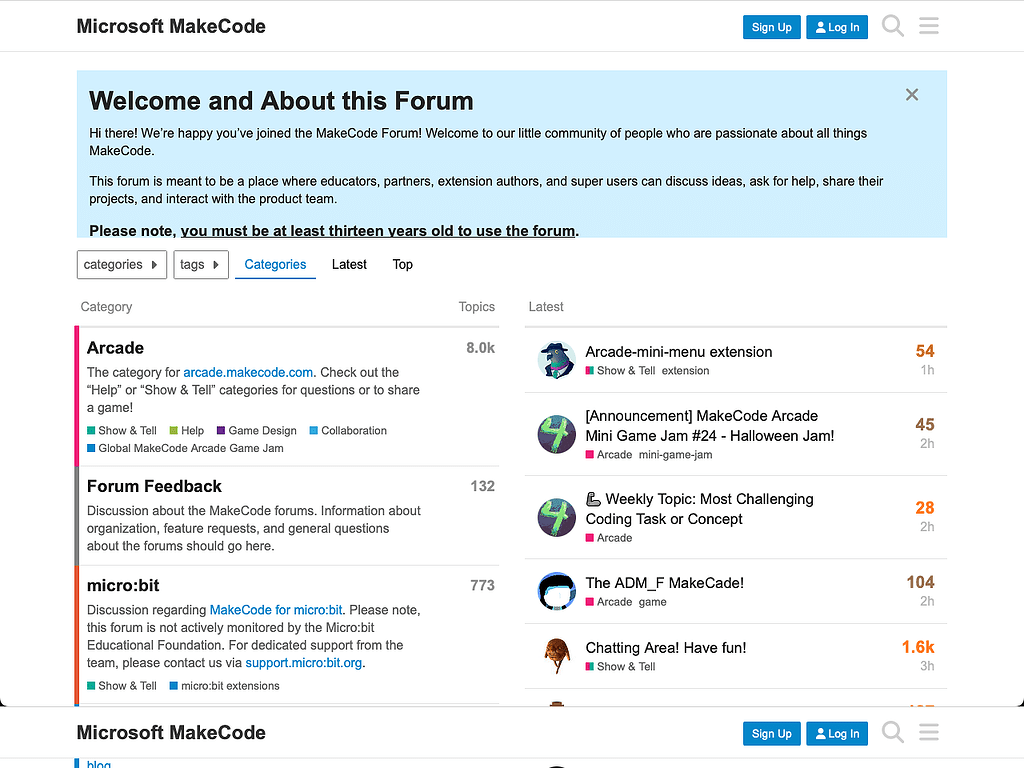This screenshot has height=768, width=1024.
Task: Use the footer search icon
Action: point(892,732)
